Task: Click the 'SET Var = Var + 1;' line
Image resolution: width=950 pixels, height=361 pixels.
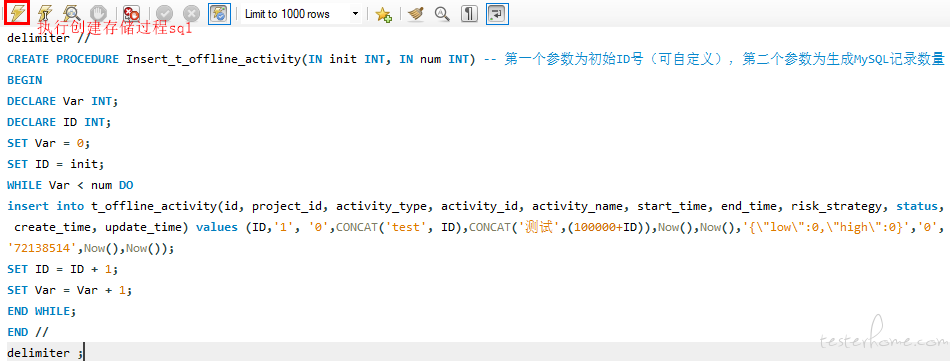Action: (70, 290)
